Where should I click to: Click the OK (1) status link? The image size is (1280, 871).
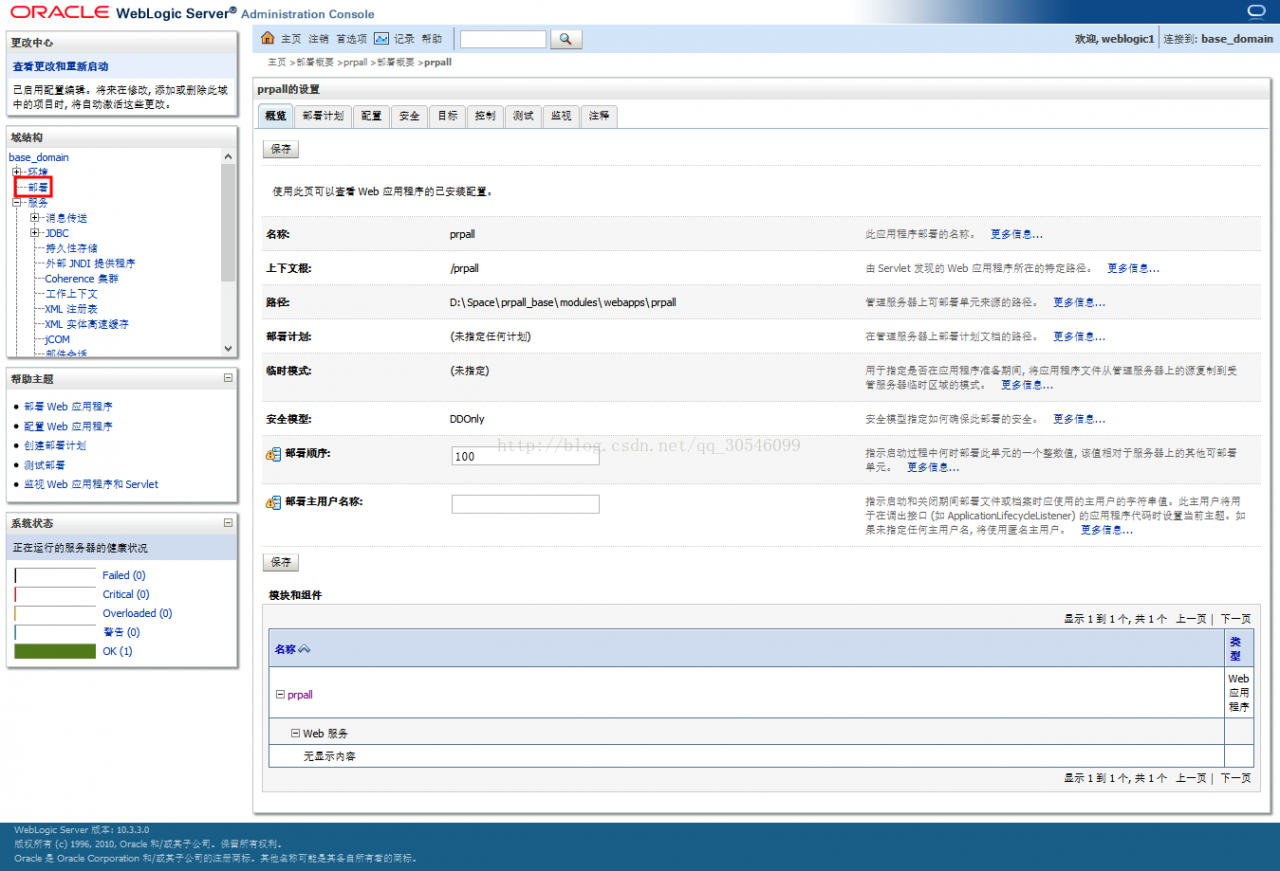coord(117,651)
